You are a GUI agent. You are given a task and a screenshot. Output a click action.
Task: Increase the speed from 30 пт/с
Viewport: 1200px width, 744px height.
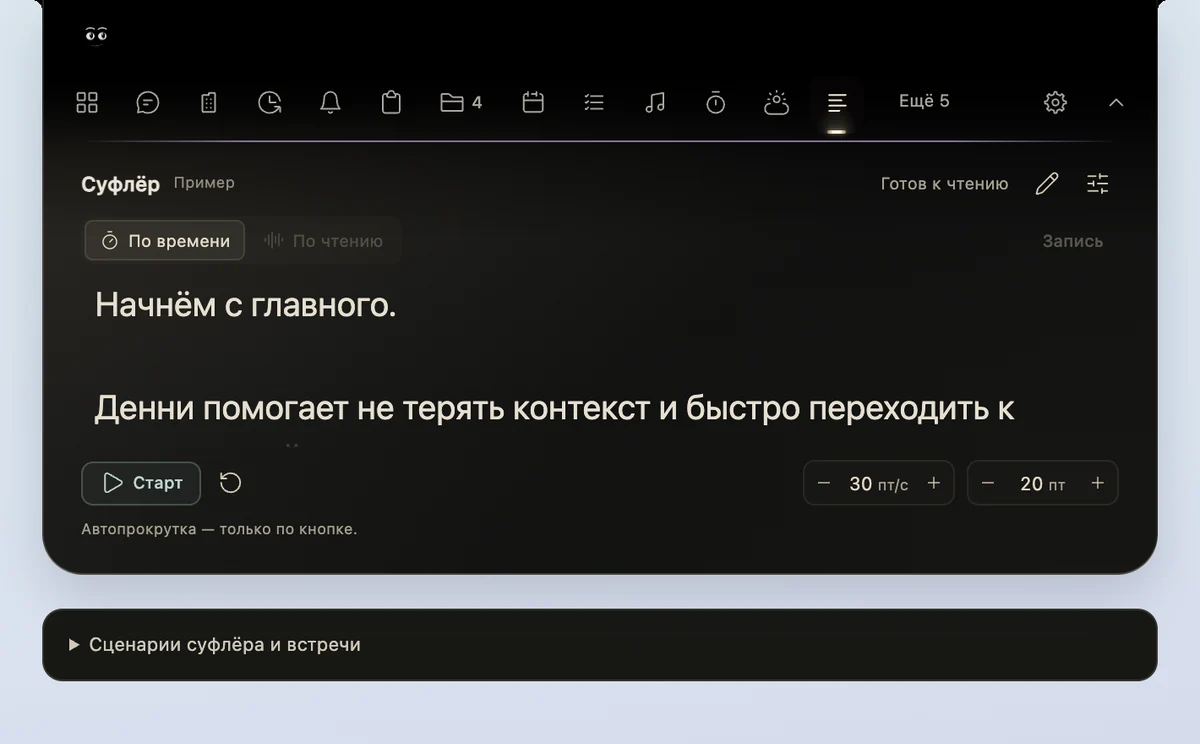tap(934, 483)
